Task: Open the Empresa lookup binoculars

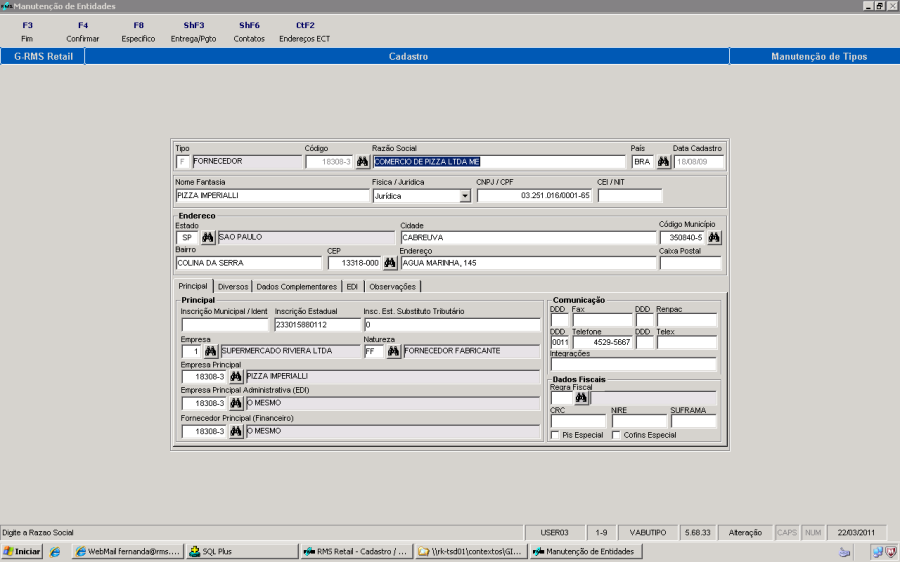Action: pos(210,352)
